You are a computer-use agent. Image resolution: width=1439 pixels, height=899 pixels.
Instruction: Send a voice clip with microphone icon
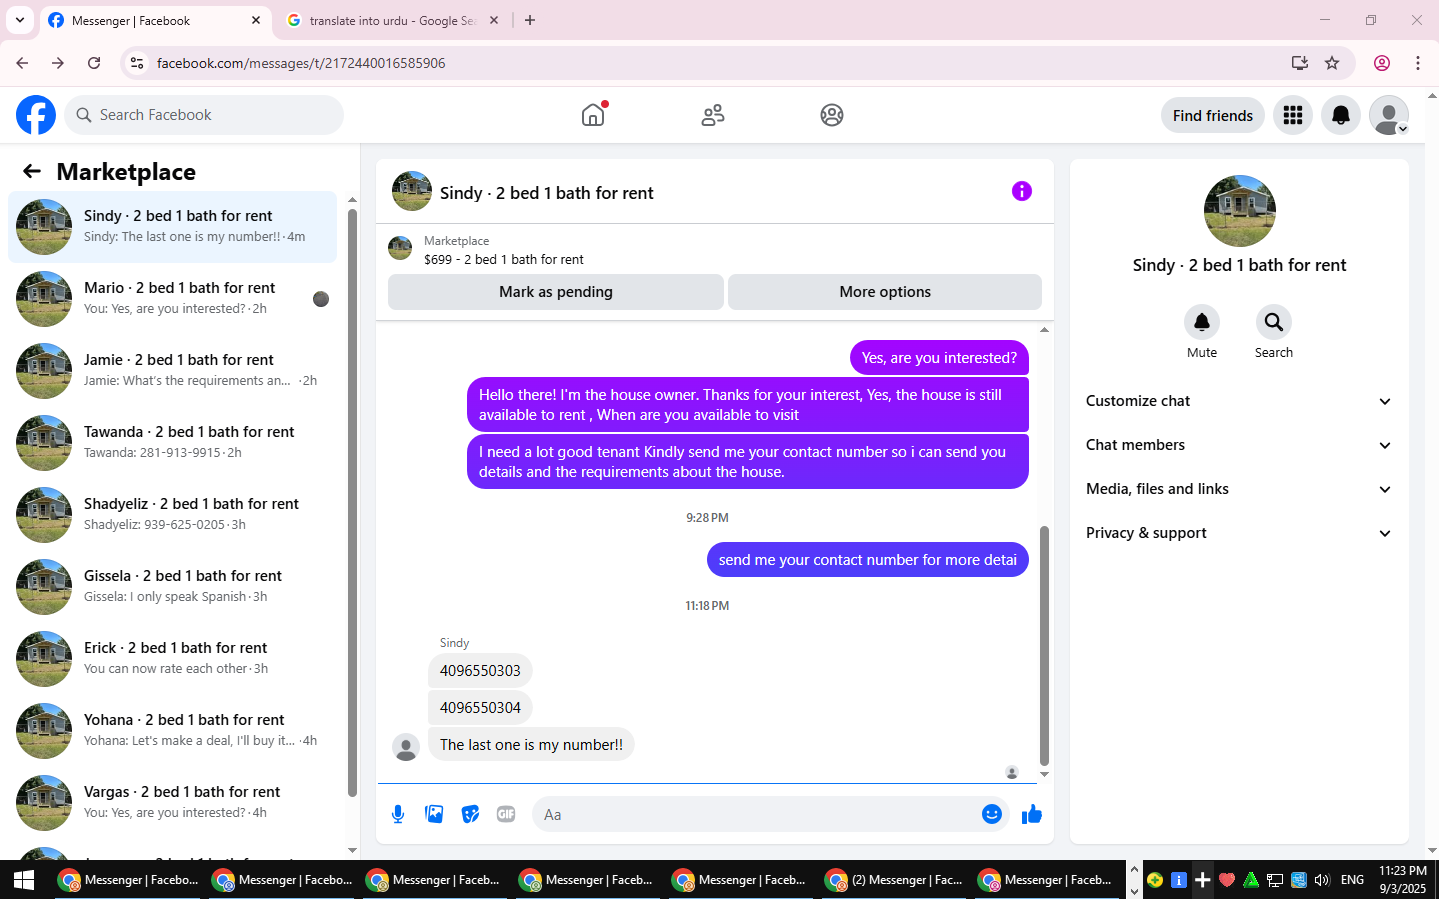[x=398, y=814]
